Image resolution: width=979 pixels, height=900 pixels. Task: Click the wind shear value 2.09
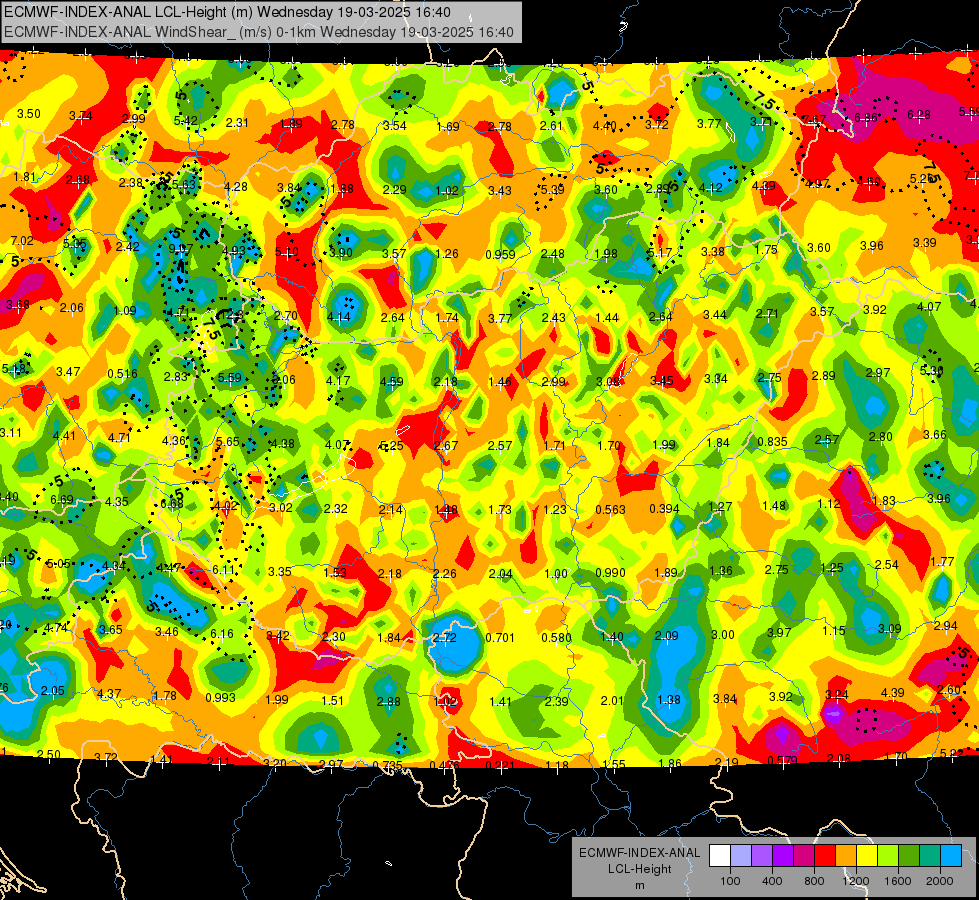pos(666,636)
